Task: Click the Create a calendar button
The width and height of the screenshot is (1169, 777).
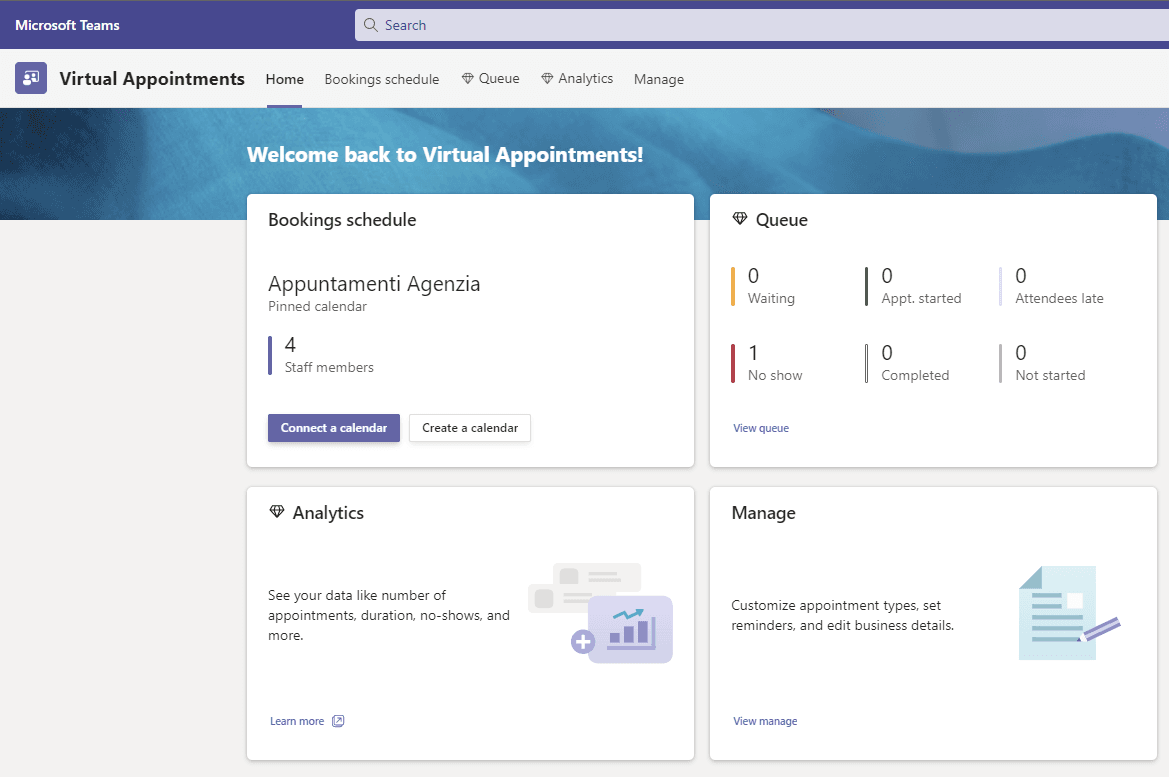Action: (470, 428)
